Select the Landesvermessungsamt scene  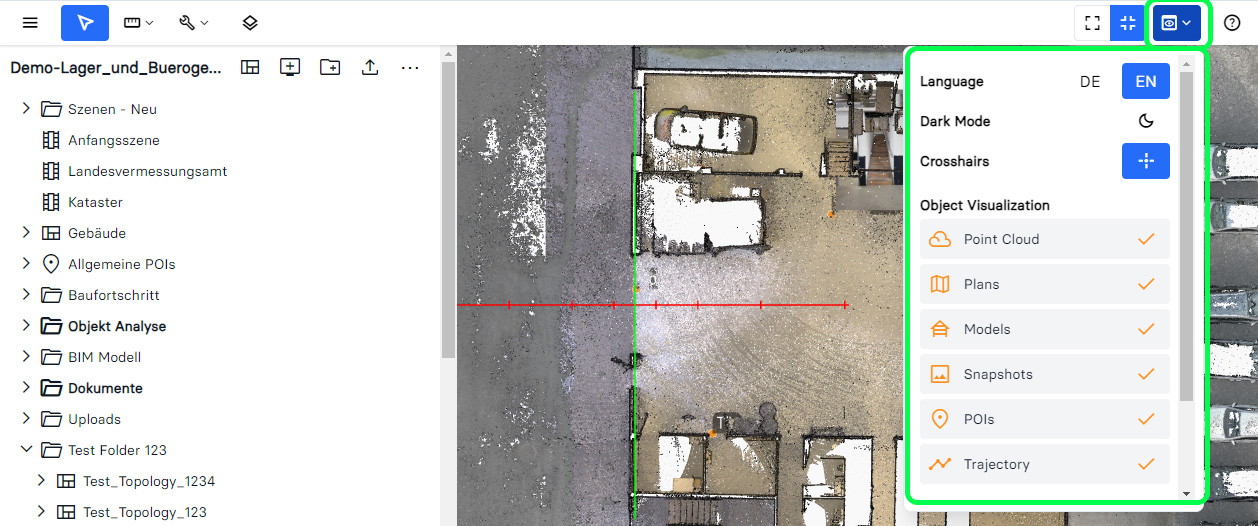(x=147, y=171)
